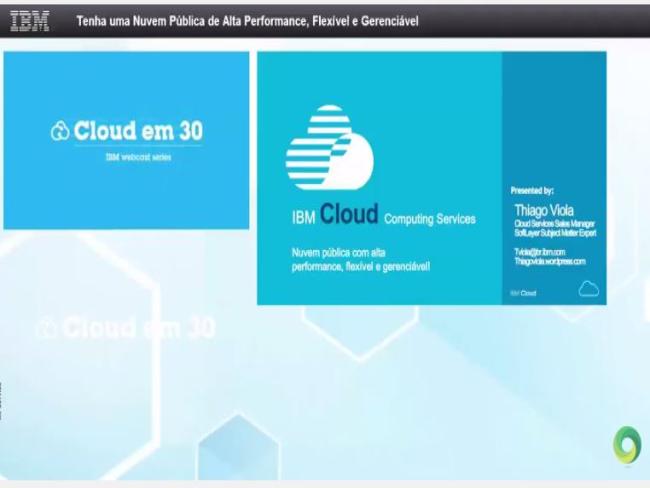Click 'Presented by:' label
The height and width of the screenshot is (488, 650).
pyautogui.click(x=532, y=191)
